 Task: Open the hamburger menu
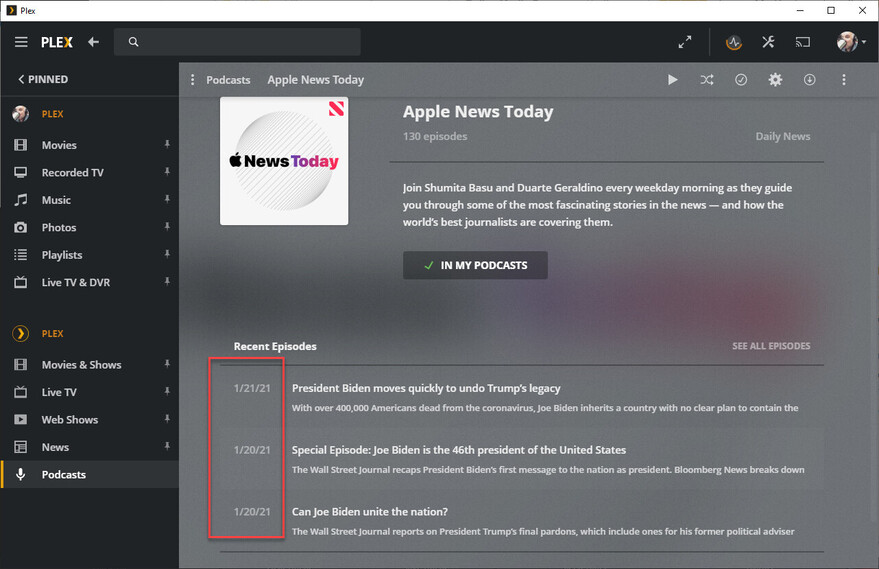pos(21,42)
